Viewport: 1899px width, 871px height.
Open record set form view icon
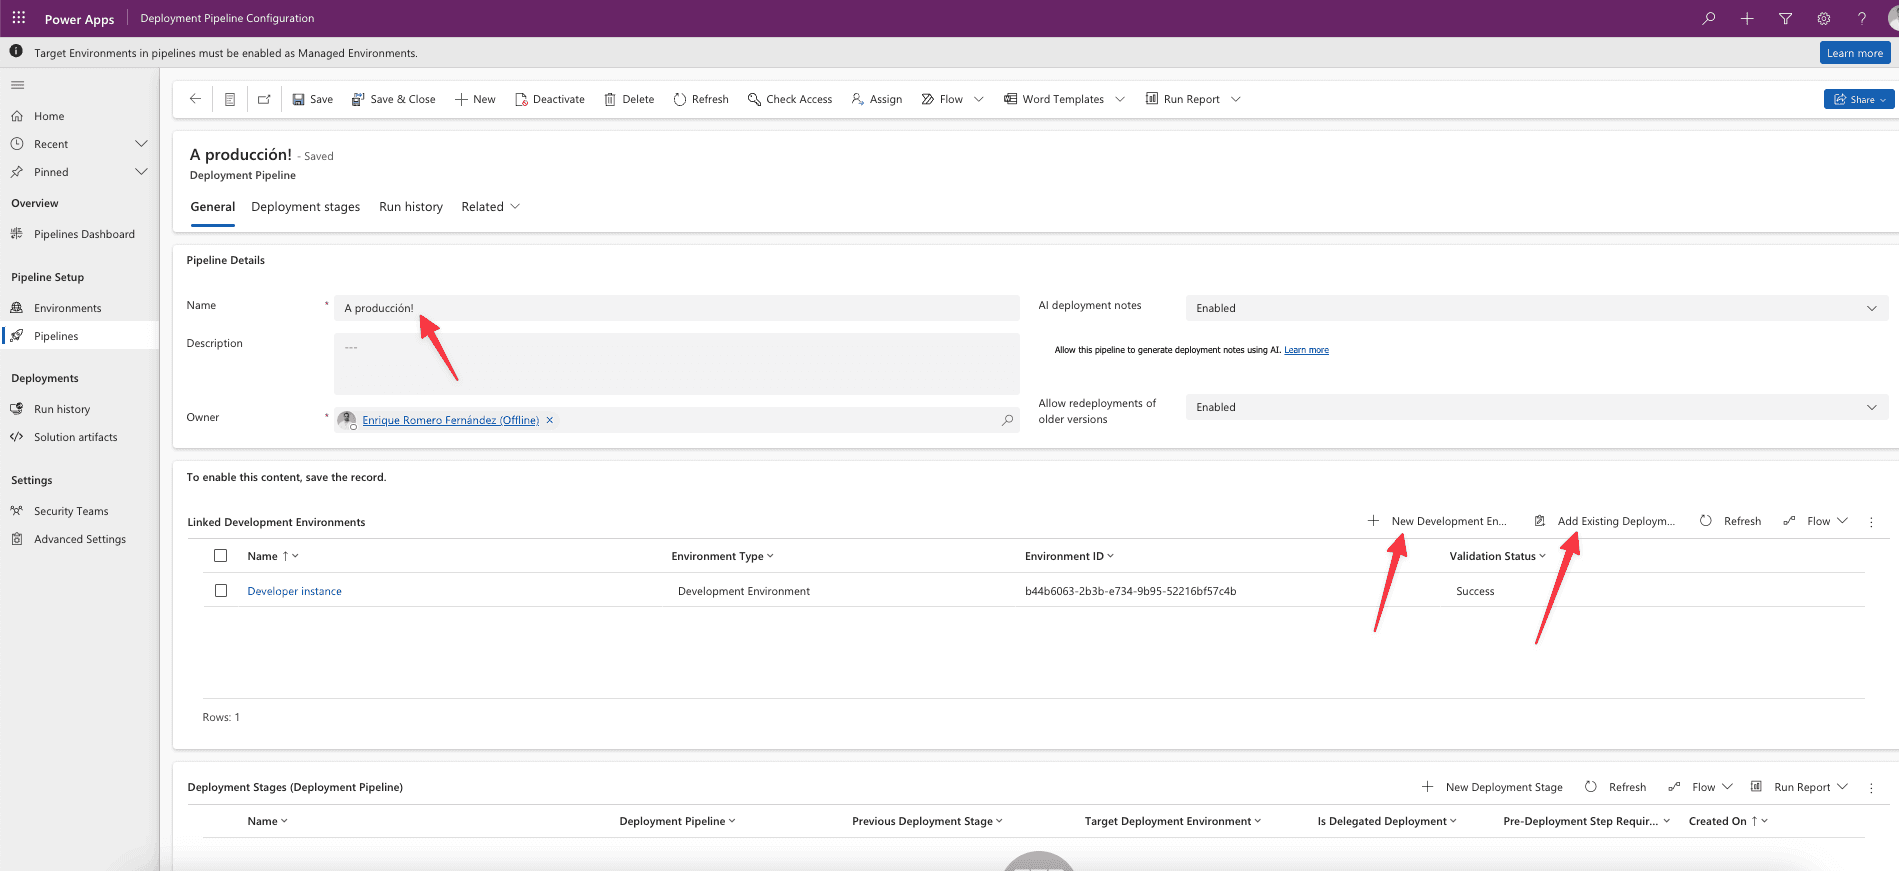[229, 99]
